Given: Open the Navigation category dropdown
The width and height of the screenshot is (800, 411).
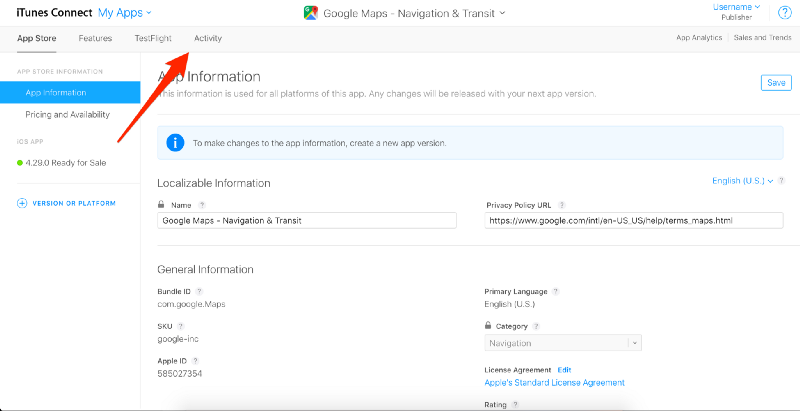Looking at the screenshot, I should [x=563, y=343].
